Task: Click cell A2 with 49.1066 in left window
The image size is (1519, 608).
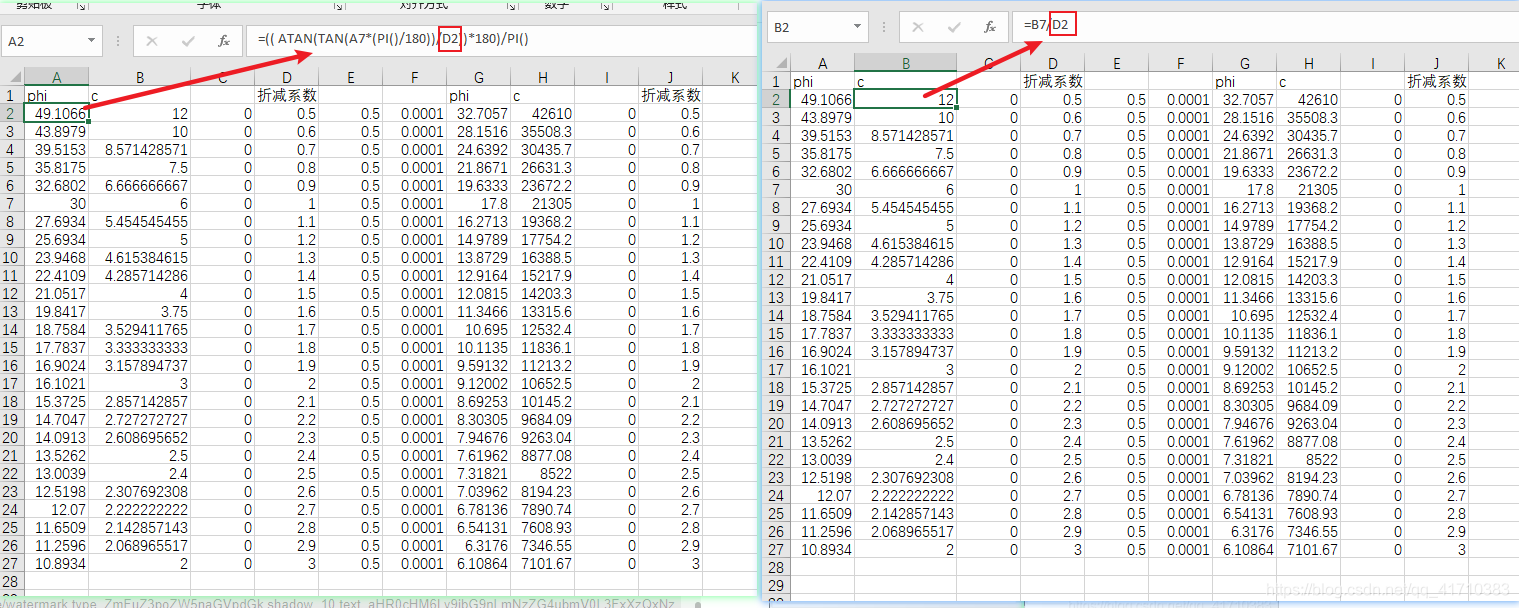Action: (56, 114)
